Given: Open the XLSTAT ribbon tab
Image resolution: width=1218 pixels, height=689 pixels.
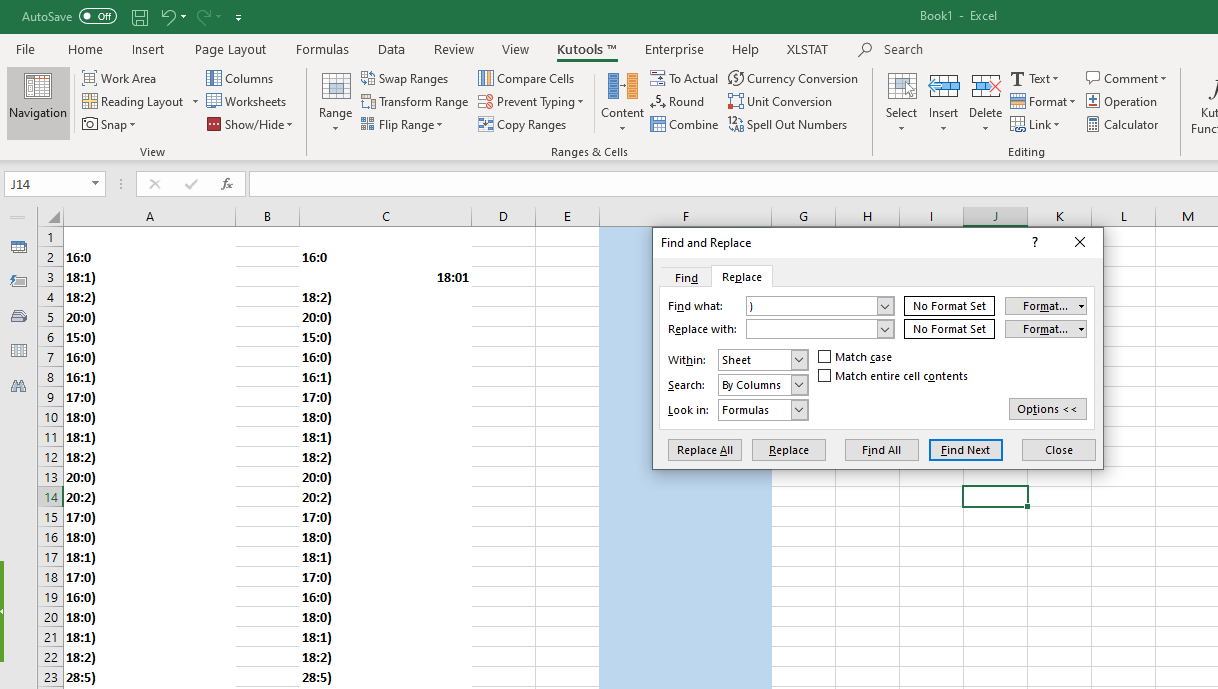Looking at the screenshot, I should (x=806, y=49).
